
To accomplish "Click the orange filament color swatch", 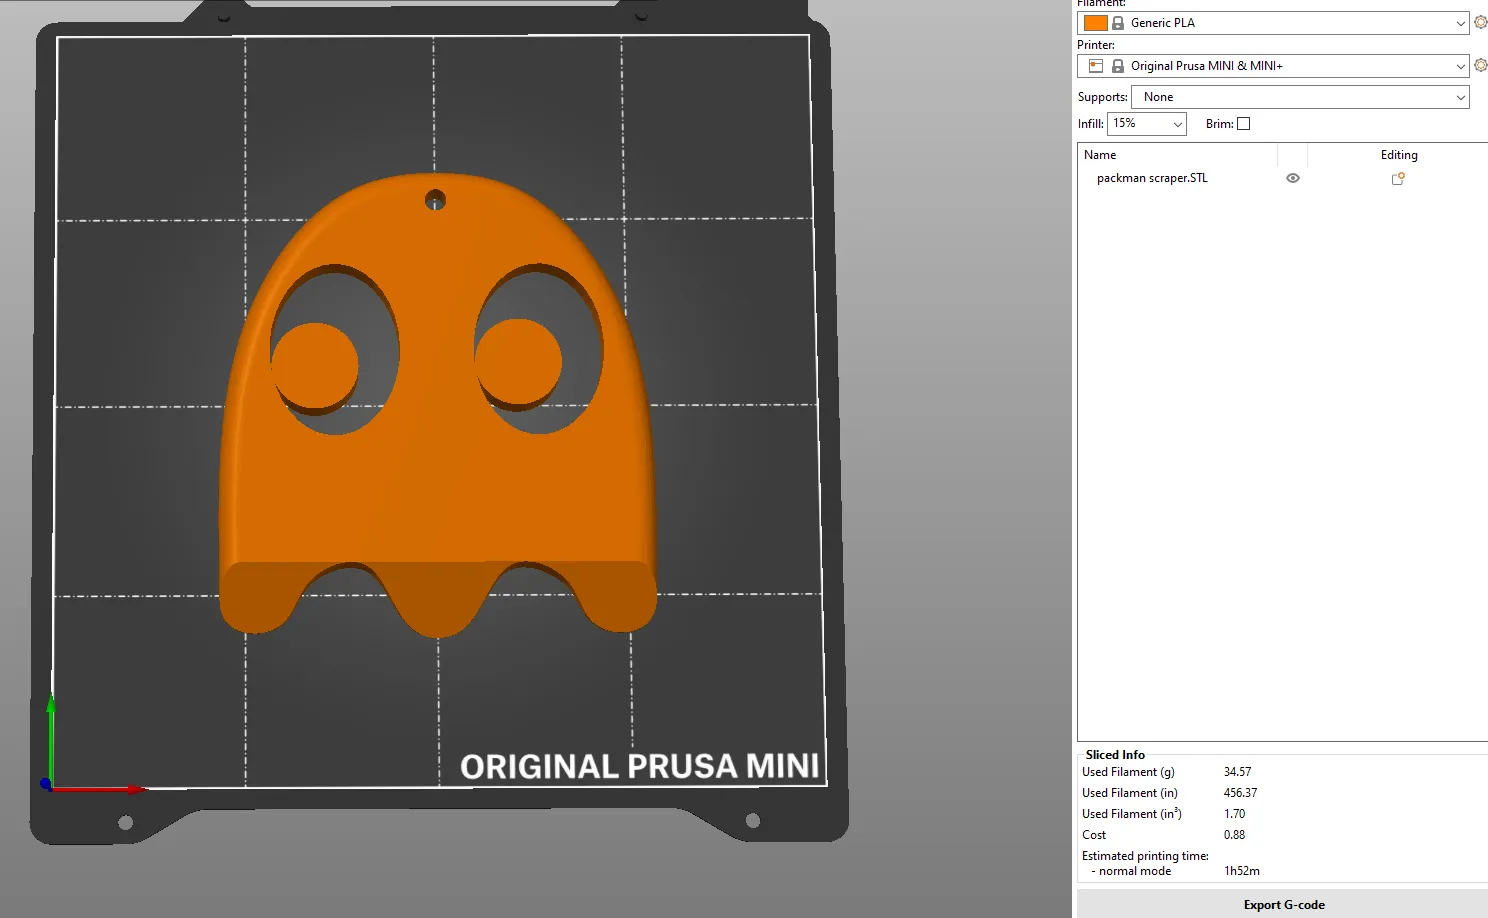I will 1096,23.
